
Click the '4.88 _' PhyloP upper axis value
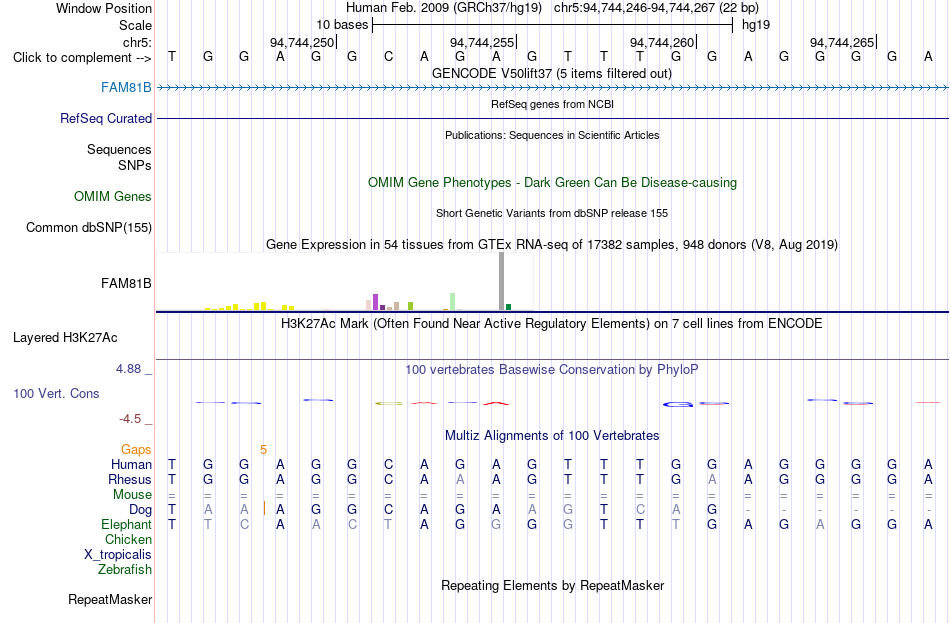point(134,369)
